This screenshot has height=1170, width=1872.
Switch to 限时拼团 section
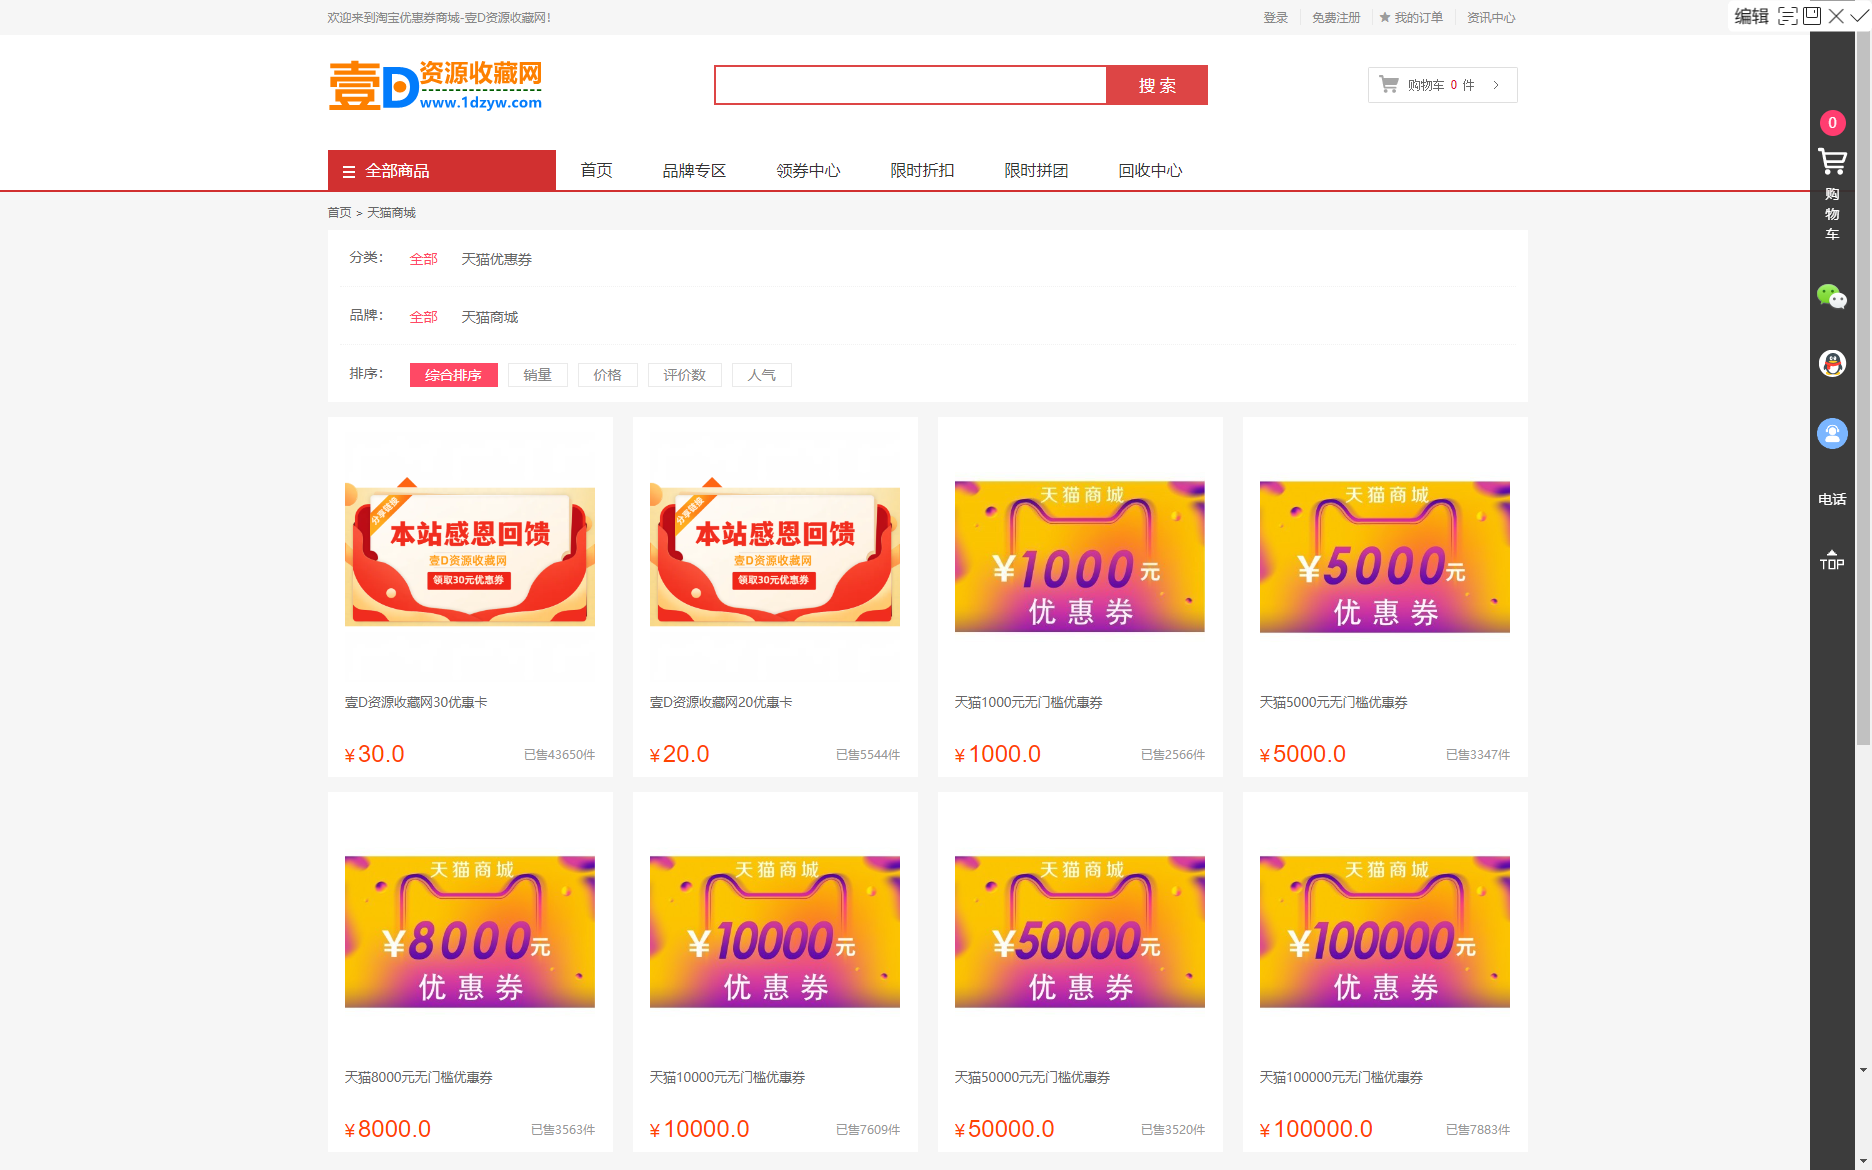coord(1035,170)
